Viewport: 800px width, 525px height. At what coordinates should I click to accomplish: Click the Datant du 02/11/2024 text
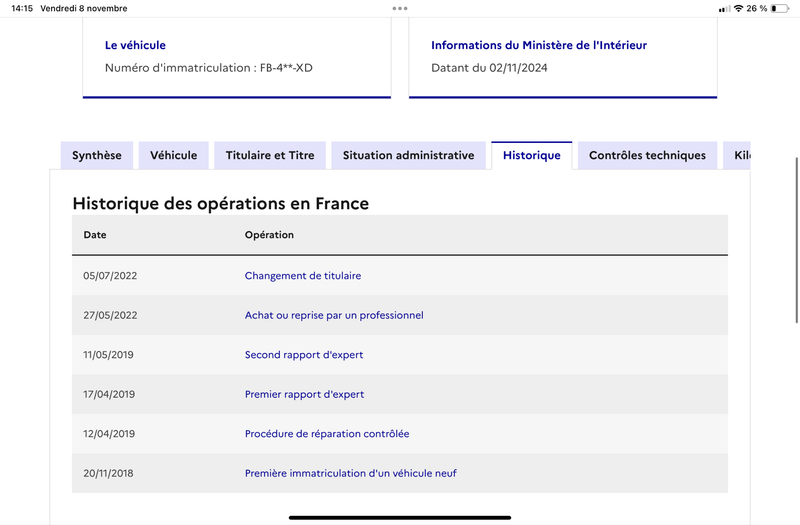tap(489, 68)
